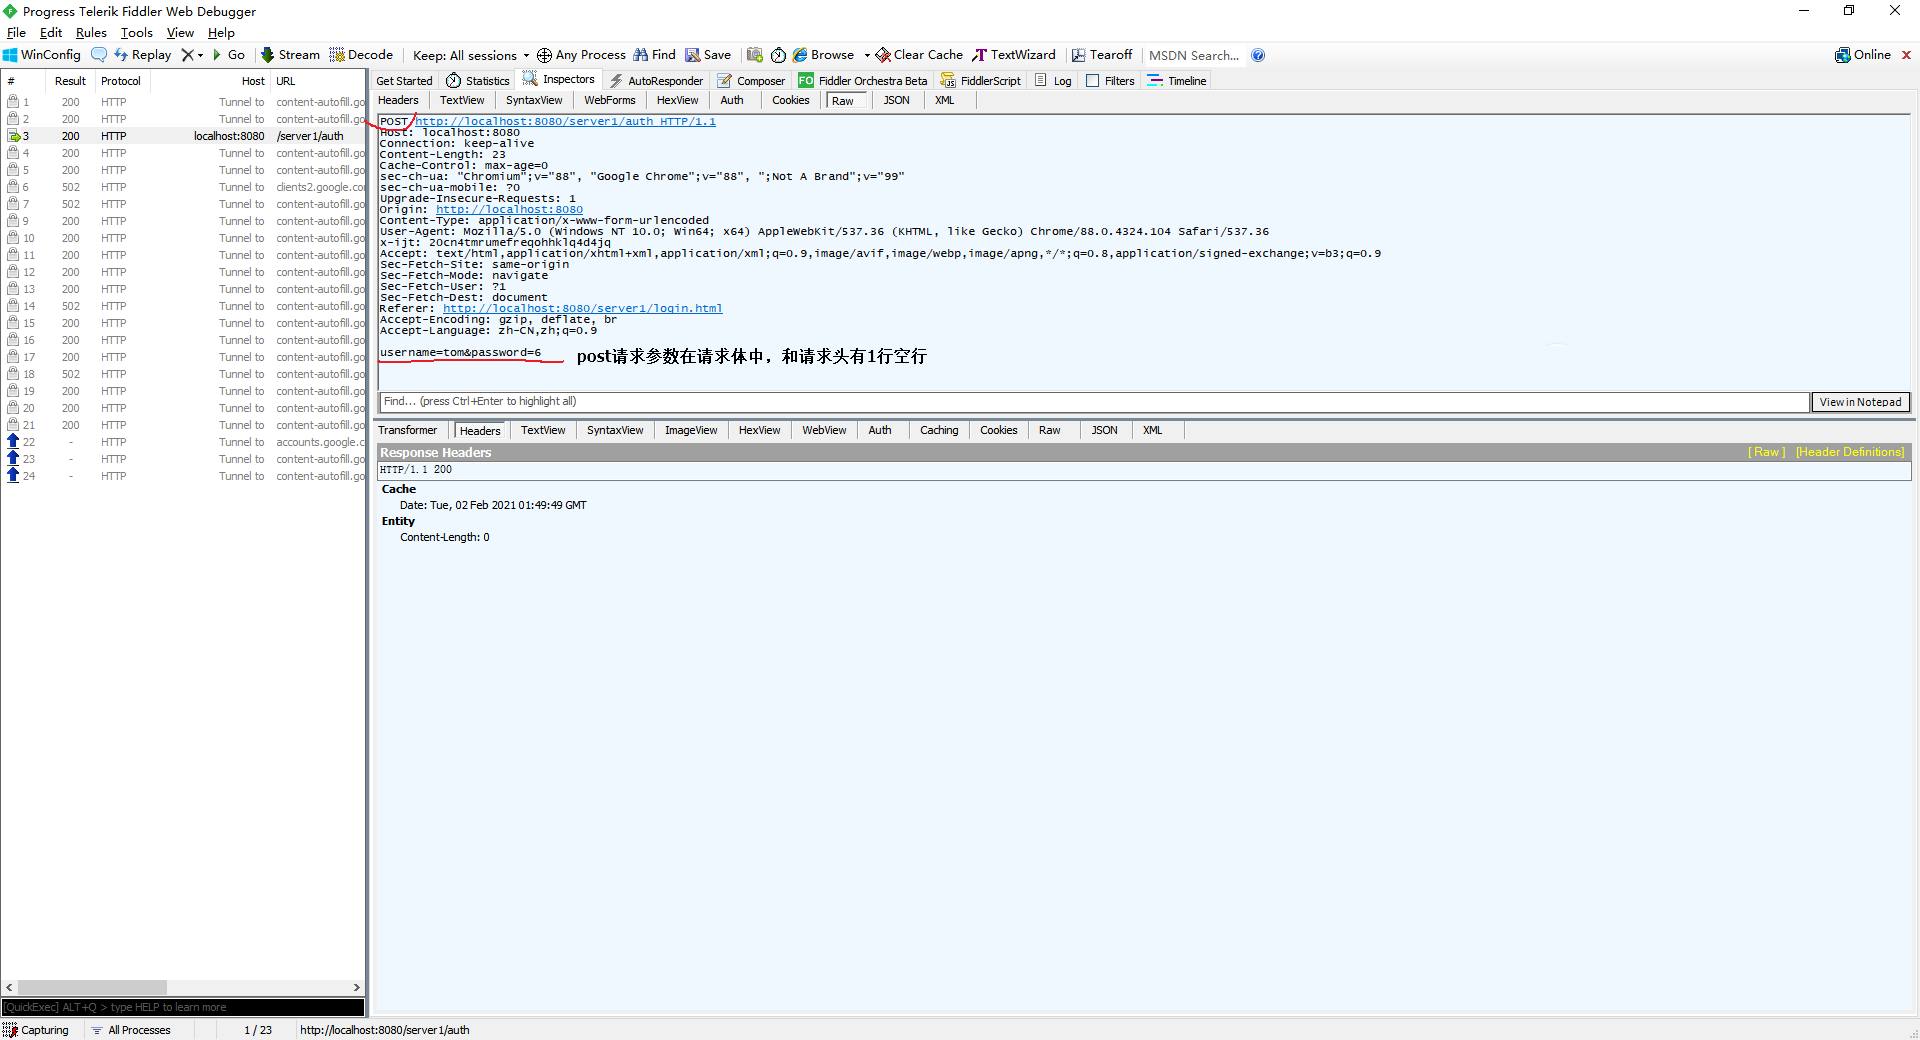1920x1040 pixels.
Task: Open the help question mark icon
Action: [x=1258, y=55]
